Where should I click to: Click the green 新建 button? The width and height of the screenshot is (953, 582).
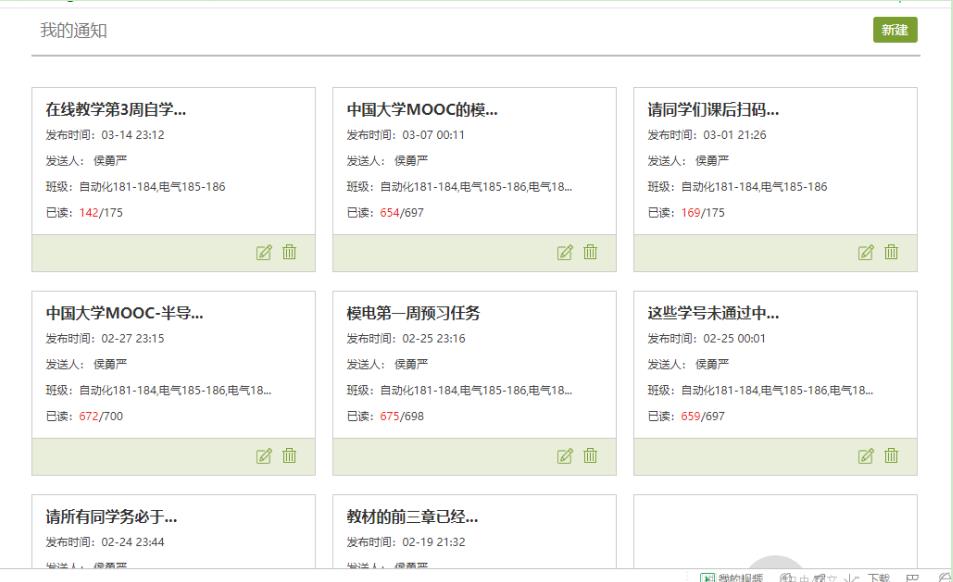point(895,30)
